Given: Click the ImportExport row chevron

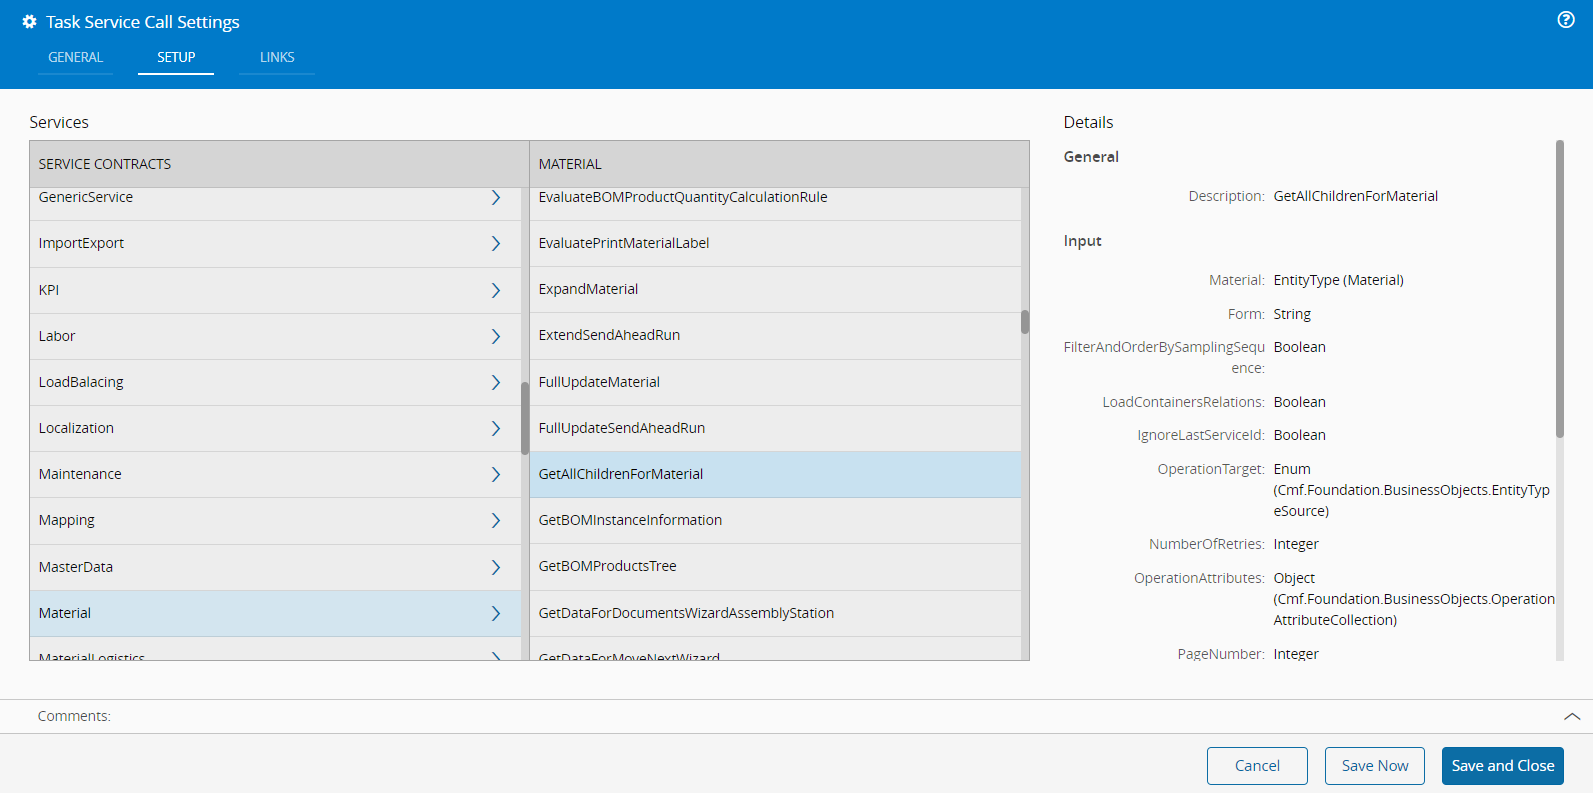Looking at the screenshot, I should [495, 244].
